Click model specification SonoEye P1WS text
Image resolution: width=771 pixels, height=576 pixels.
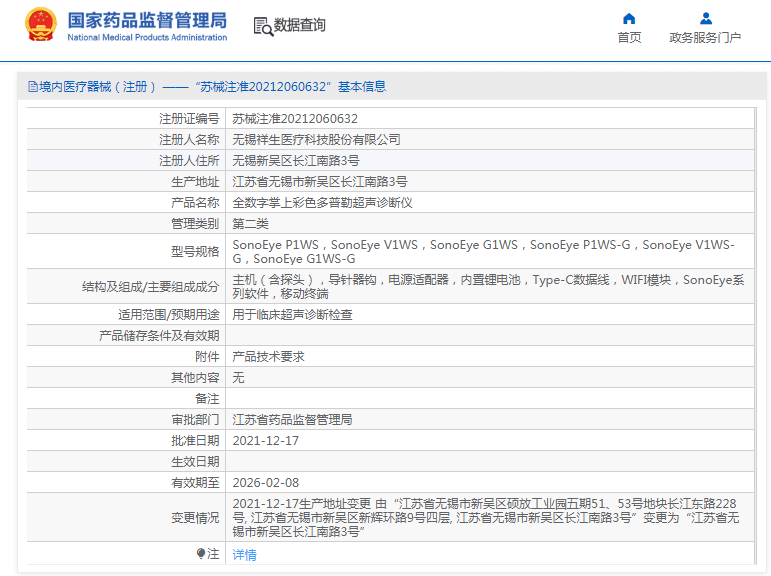point(275,245)
